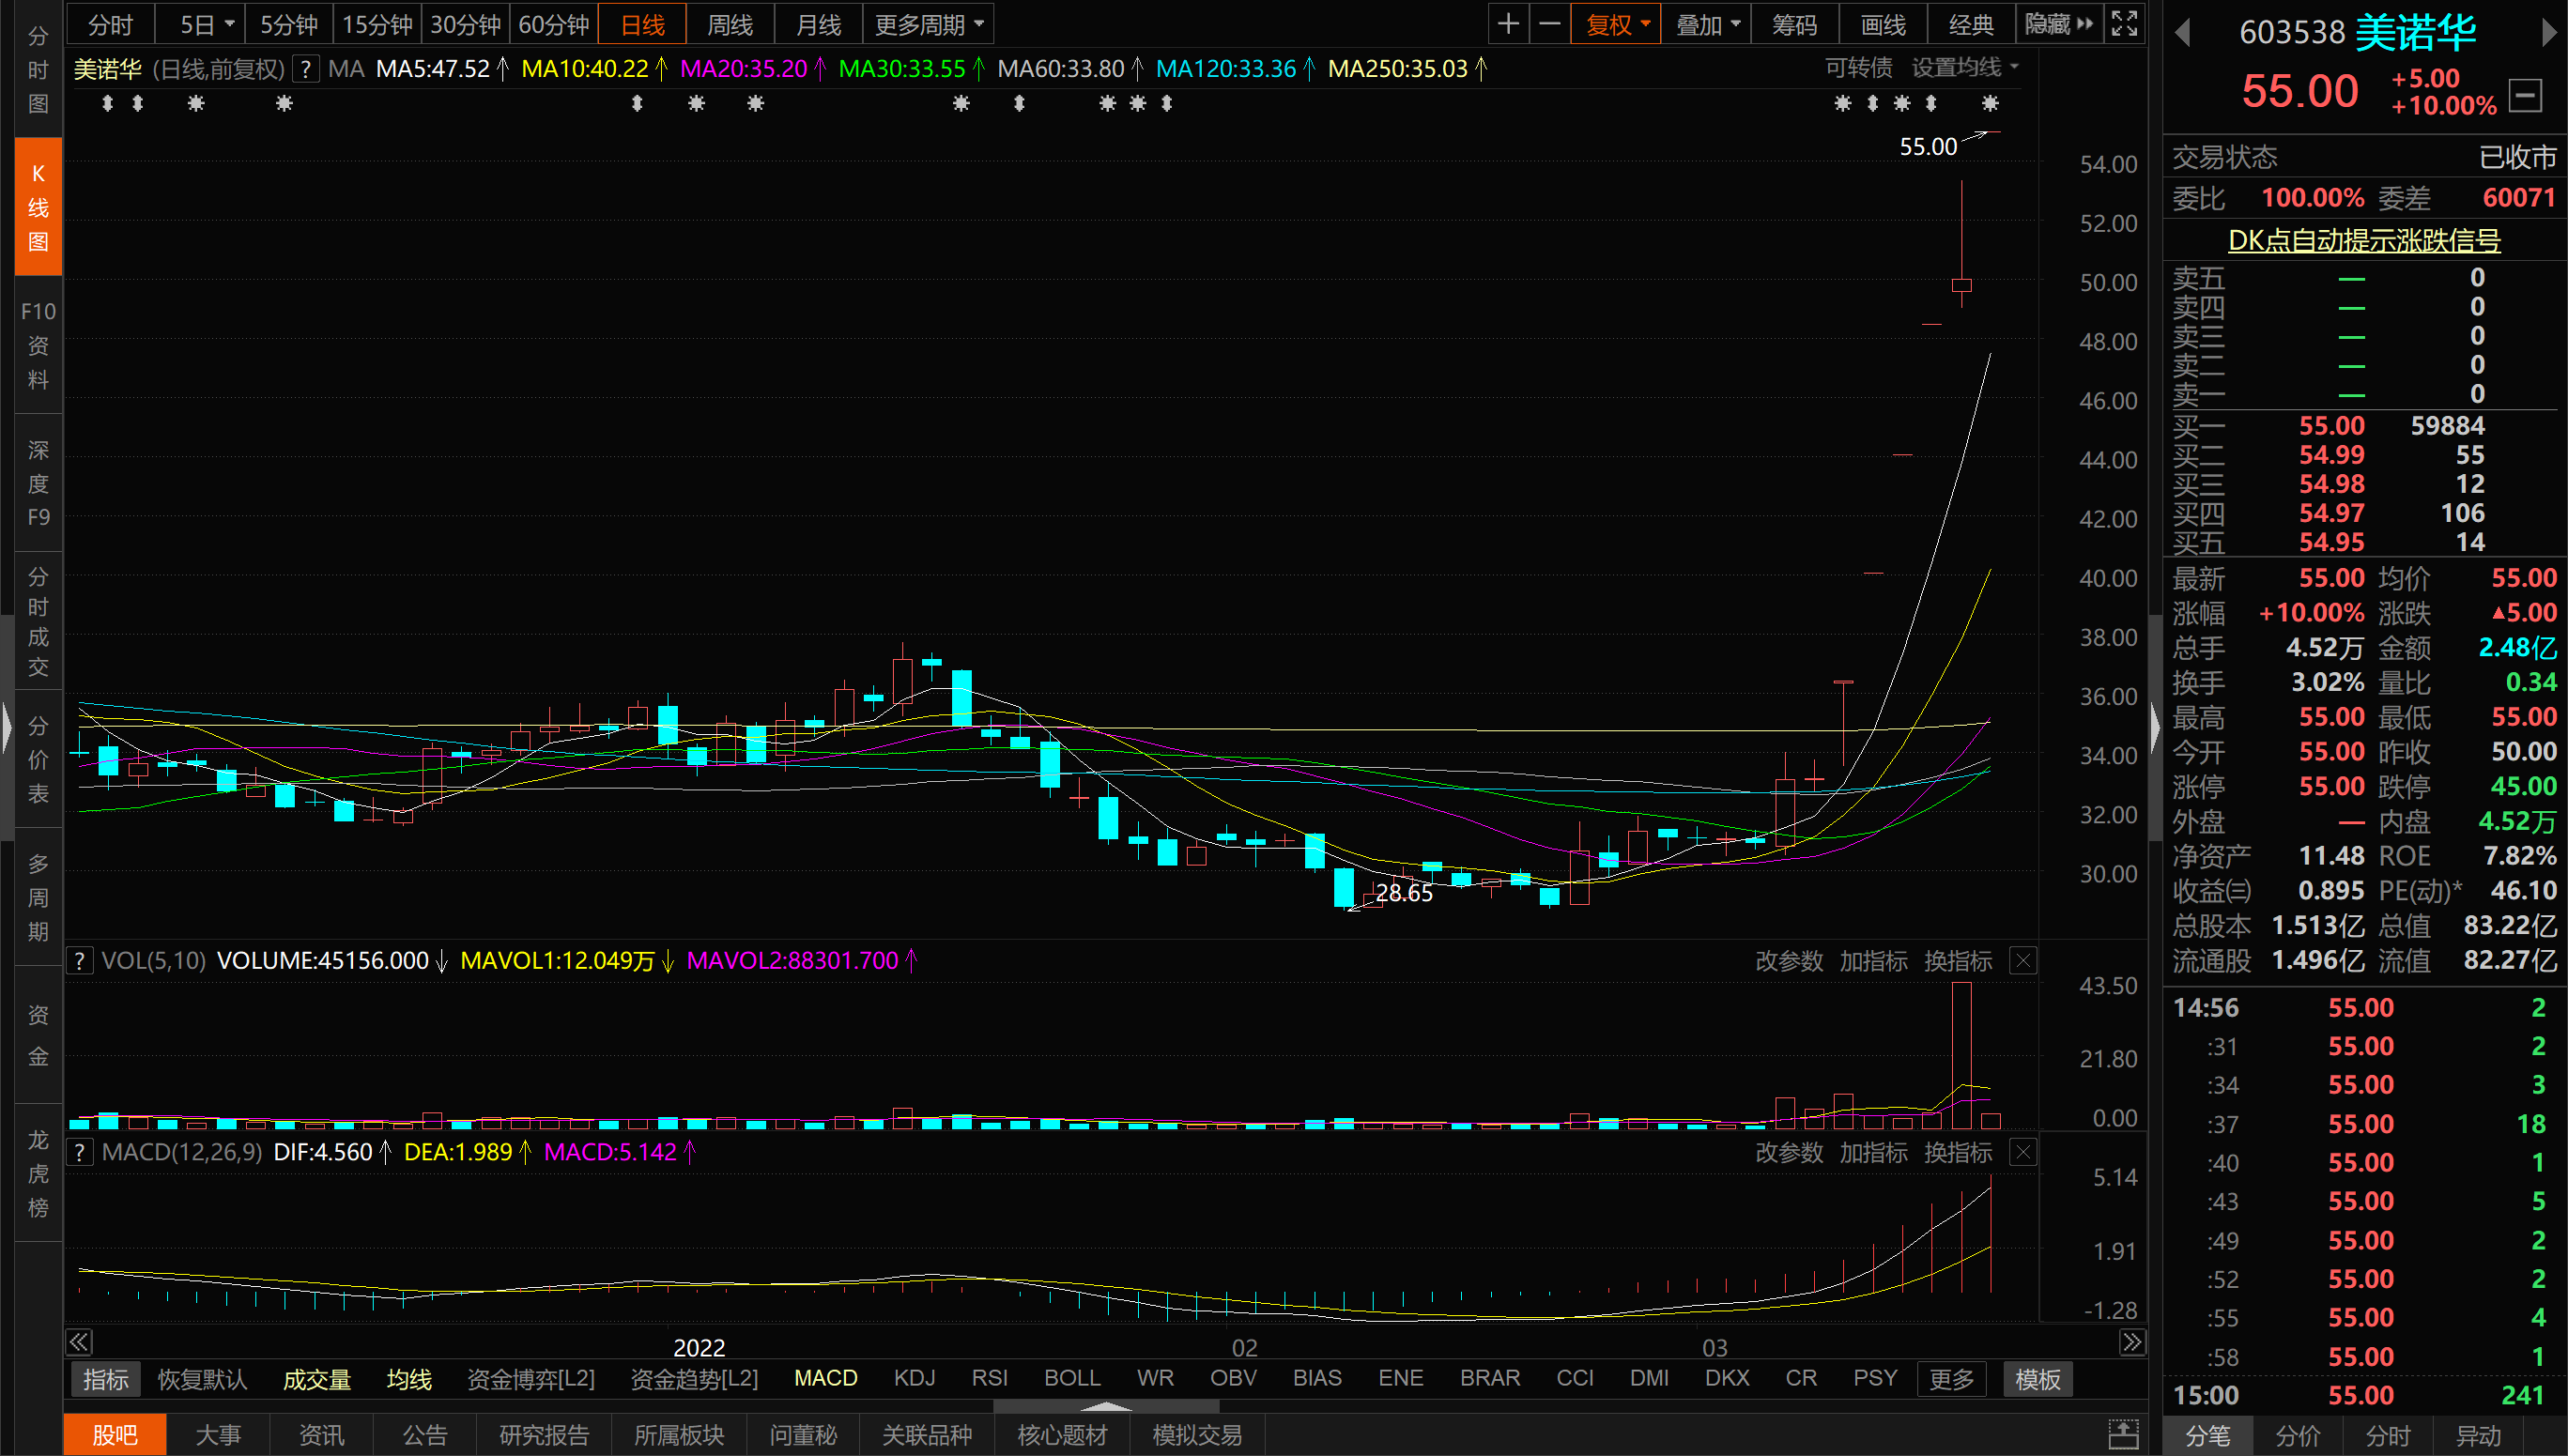Toggle the 隐藏 side panel button

(x=2057, y=24)
